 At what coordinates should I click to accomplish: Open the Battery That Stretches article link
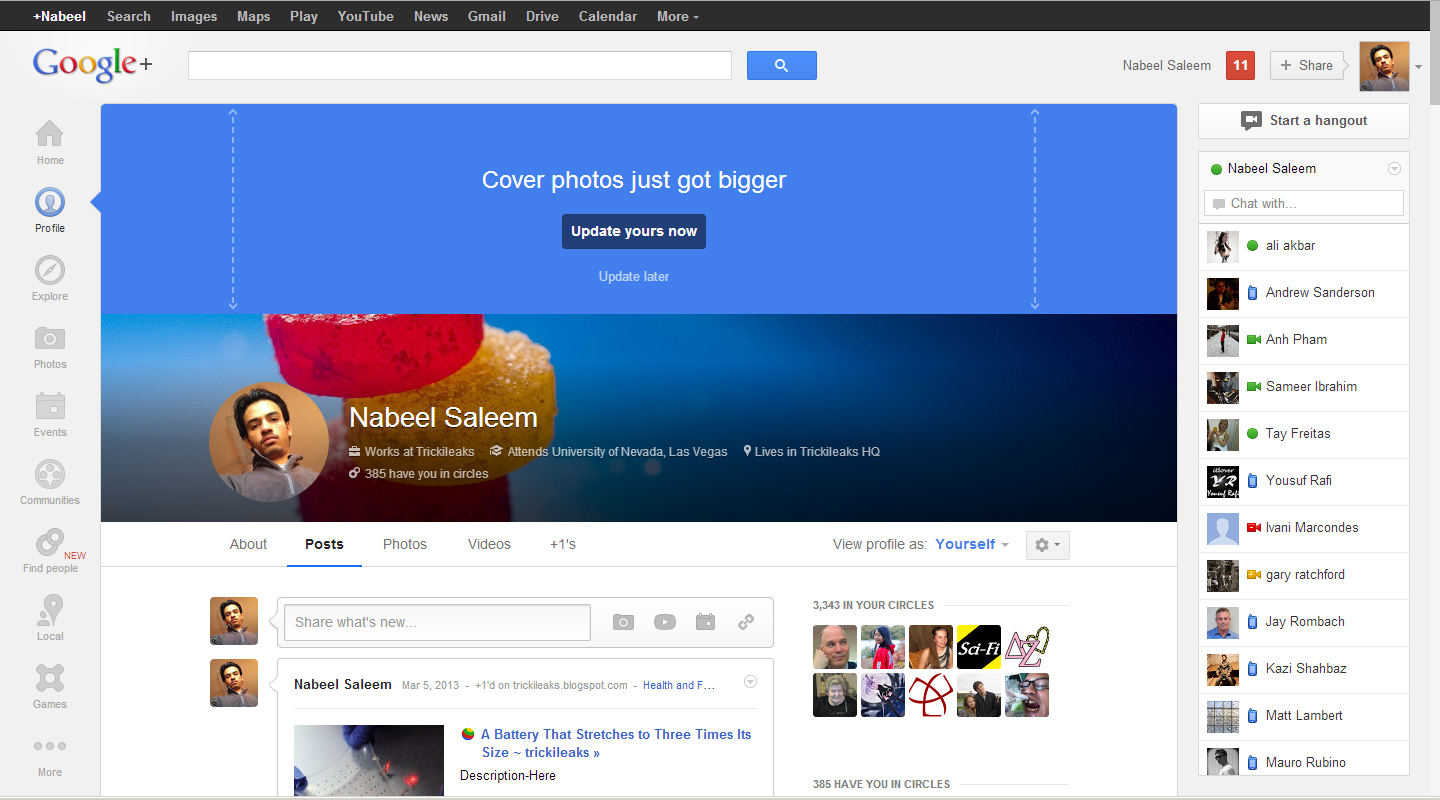616,744
